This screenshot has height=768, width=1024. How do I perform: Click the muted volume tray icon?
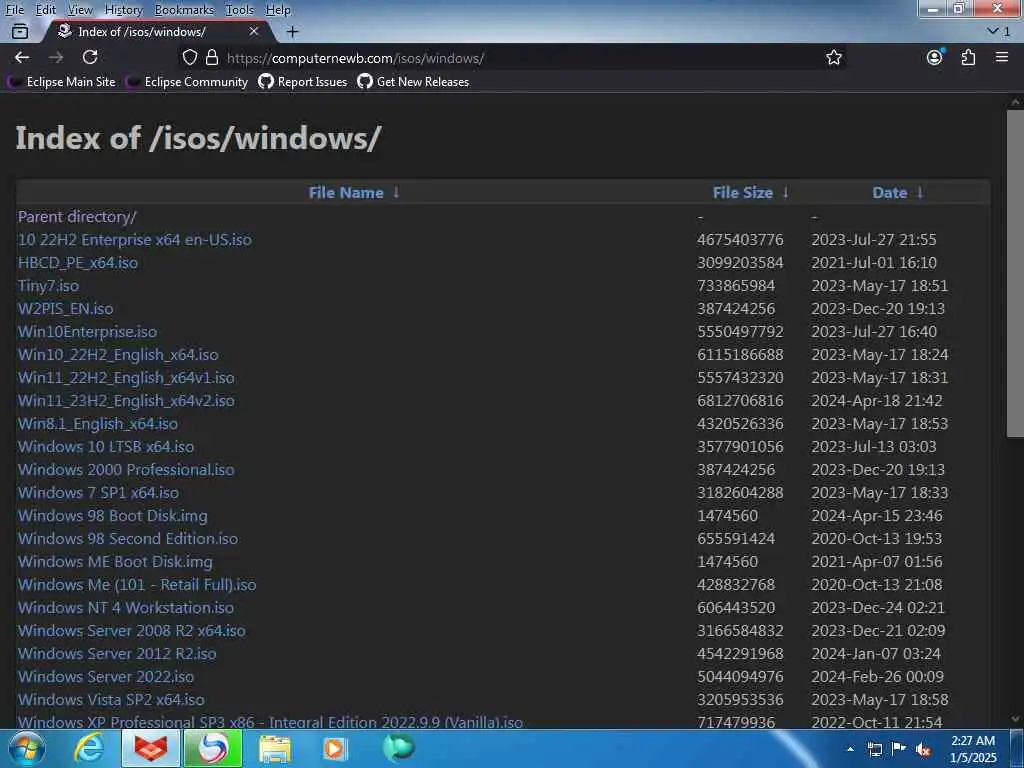coord(923,750)
